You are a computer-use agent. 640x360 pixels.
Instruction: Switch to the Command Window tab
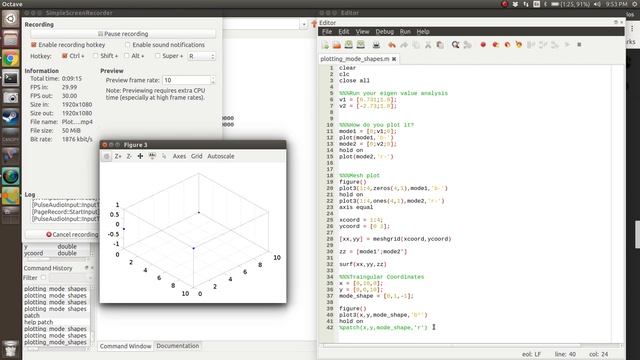(125, 346)
